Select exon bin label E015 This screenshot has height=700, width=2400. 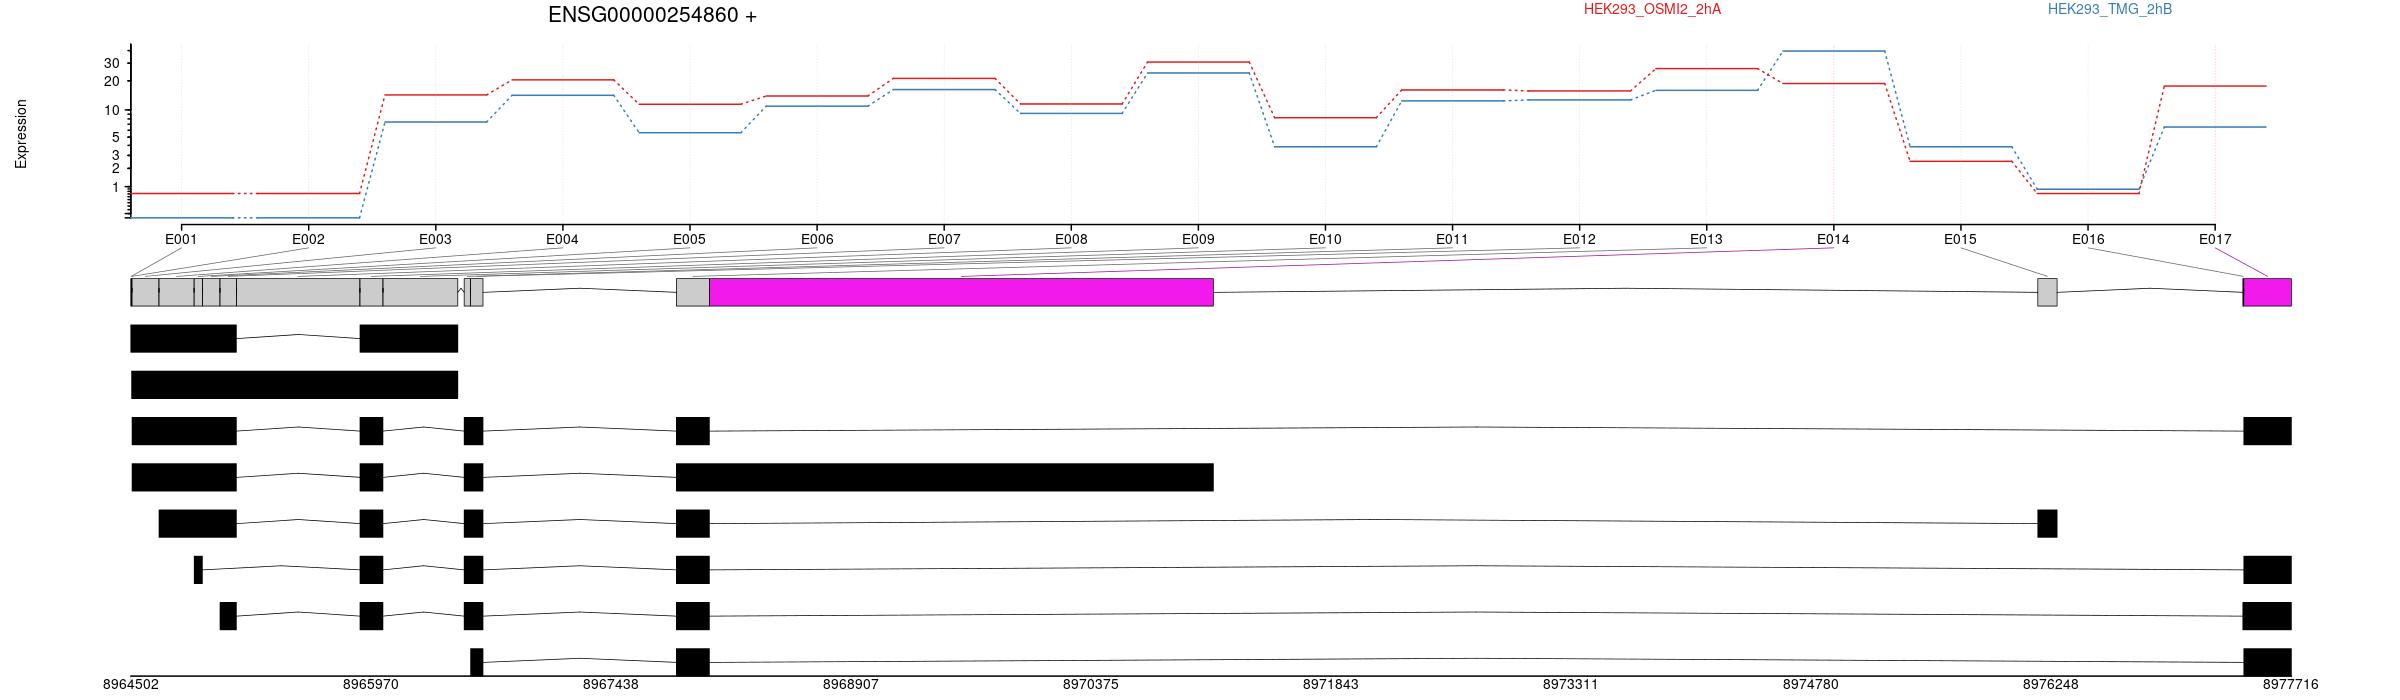tap(1960, 239)
